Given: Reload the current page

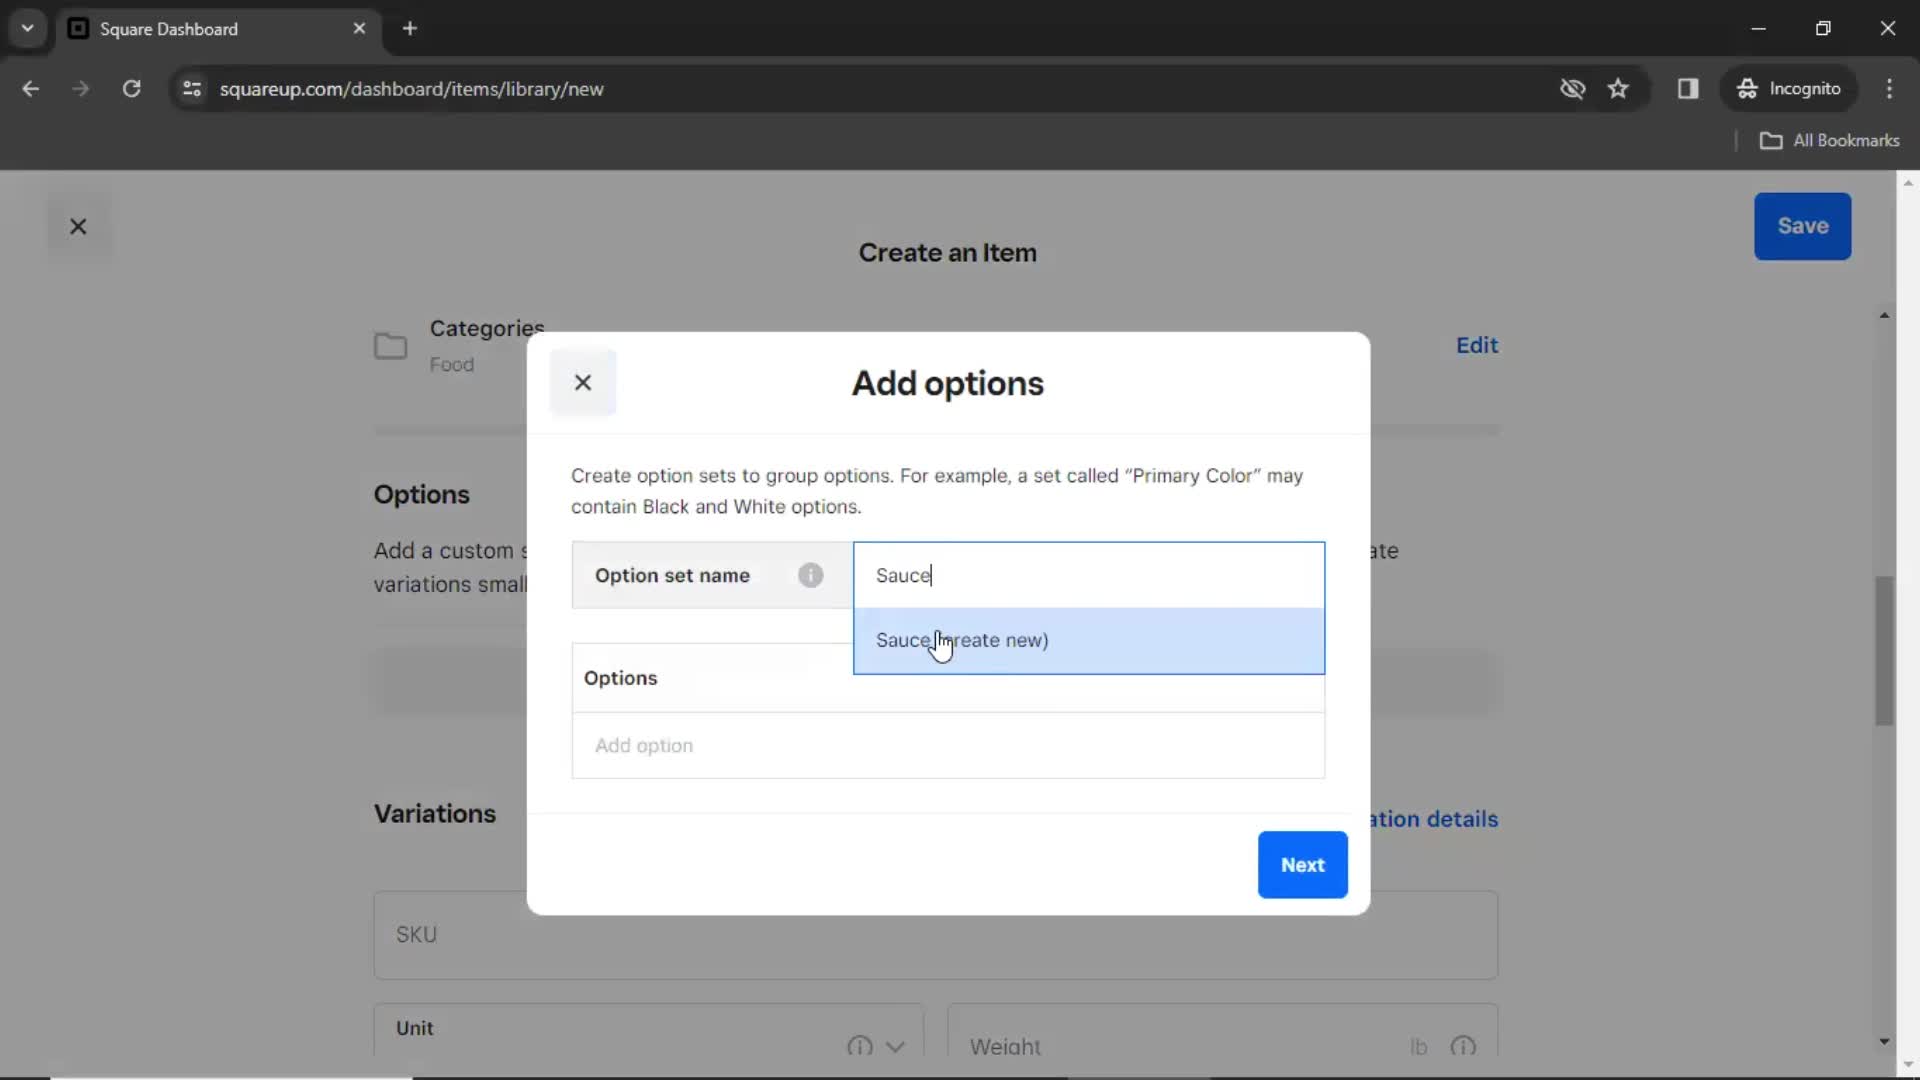Looking at the screenshot, I should pyautogui.click(x=131, y=89).
